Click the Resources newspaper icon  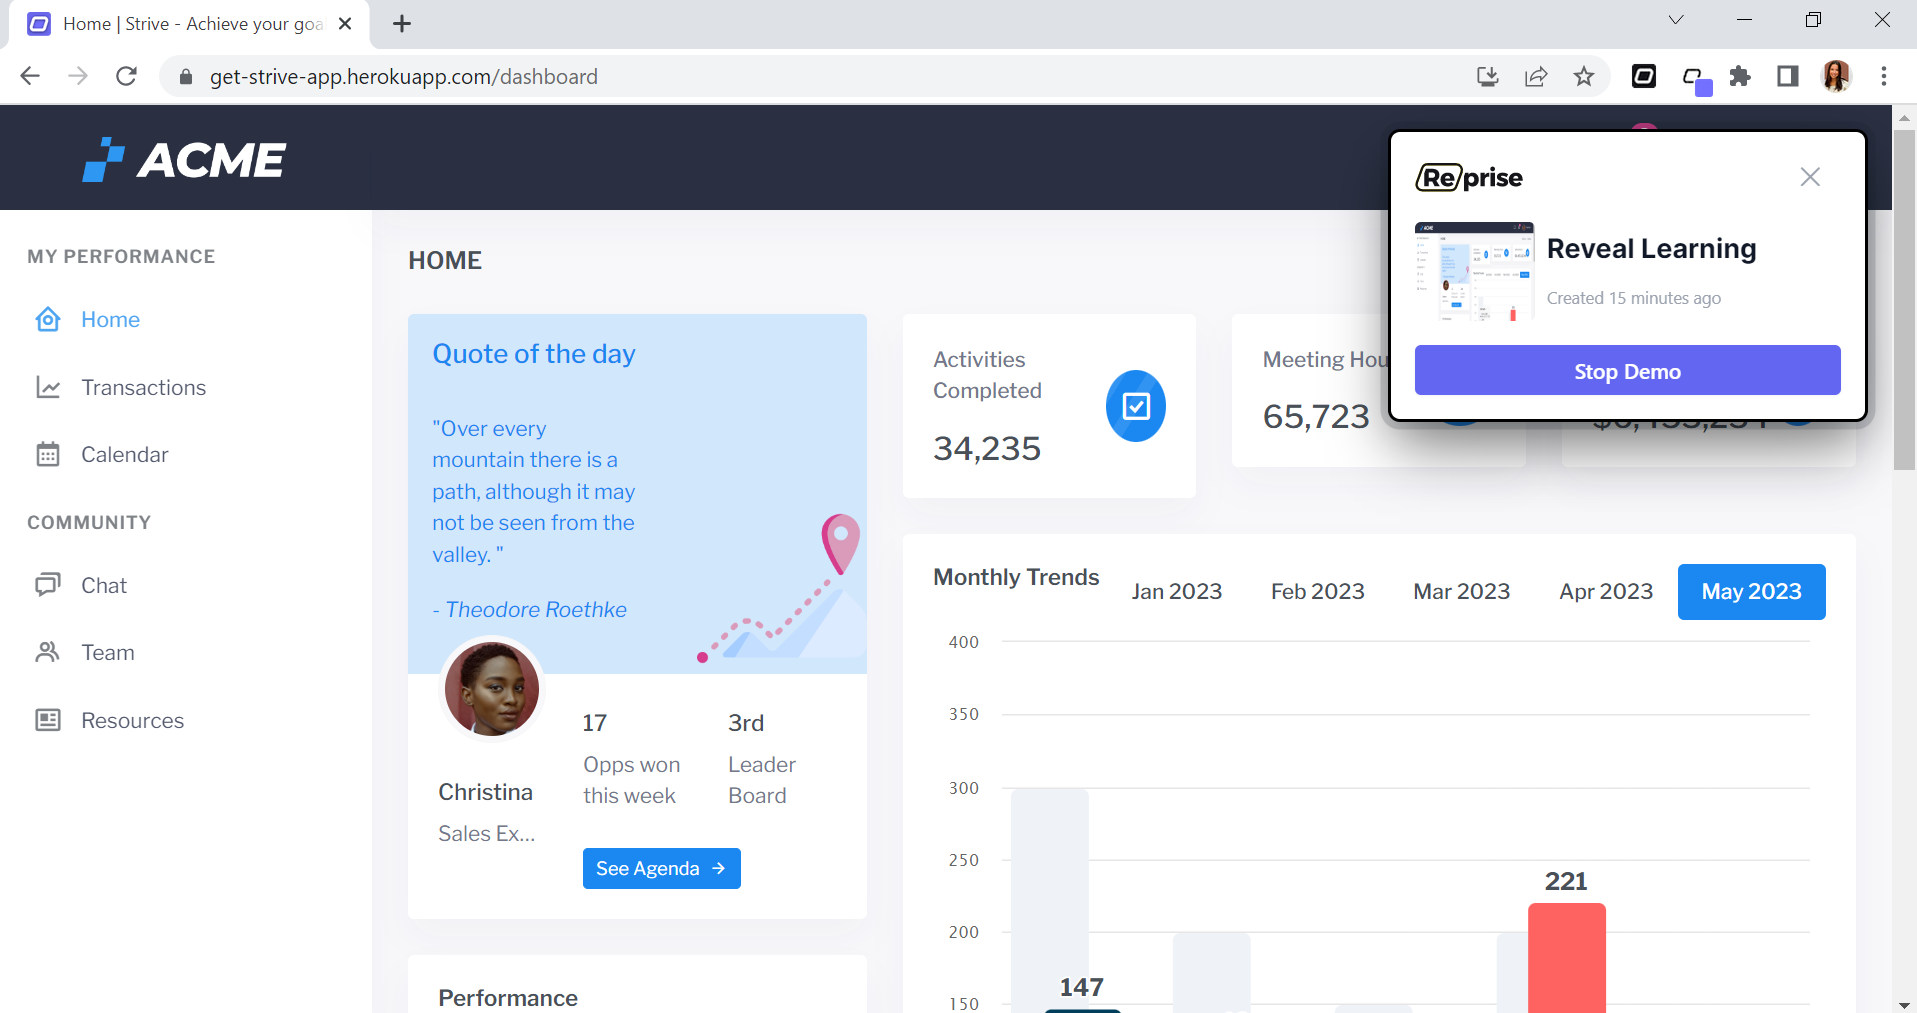point(48,720)
